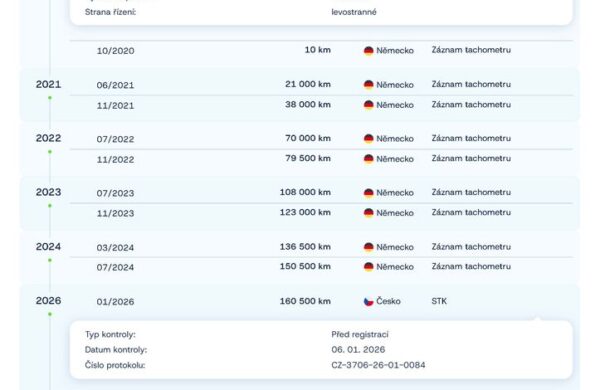Click the German flag in the 11/2021 row
Image resolution: width=600 pixels, height=390 pixels.
[x=368, y=105]
